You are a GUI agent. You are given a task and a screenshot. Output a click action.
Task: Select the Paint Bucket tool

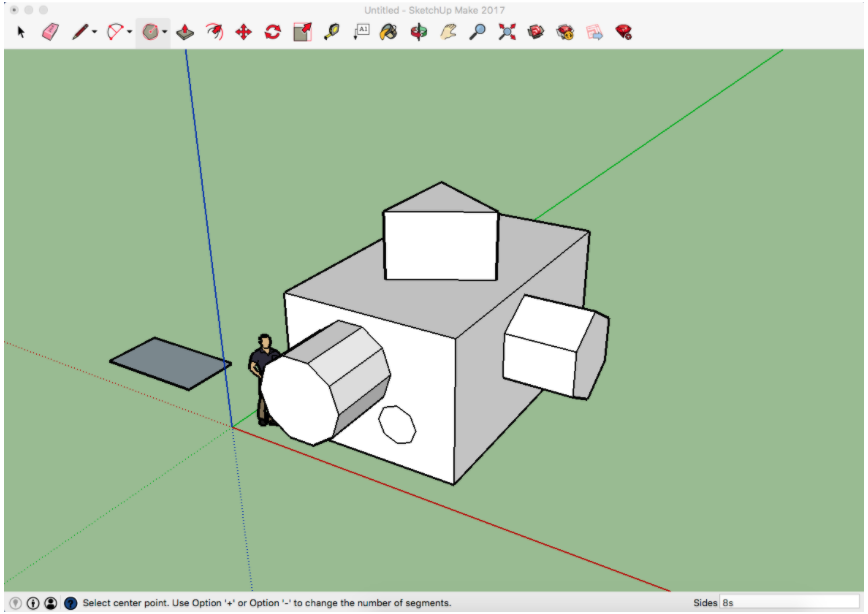pyautogui.click(x=389, y=32)
